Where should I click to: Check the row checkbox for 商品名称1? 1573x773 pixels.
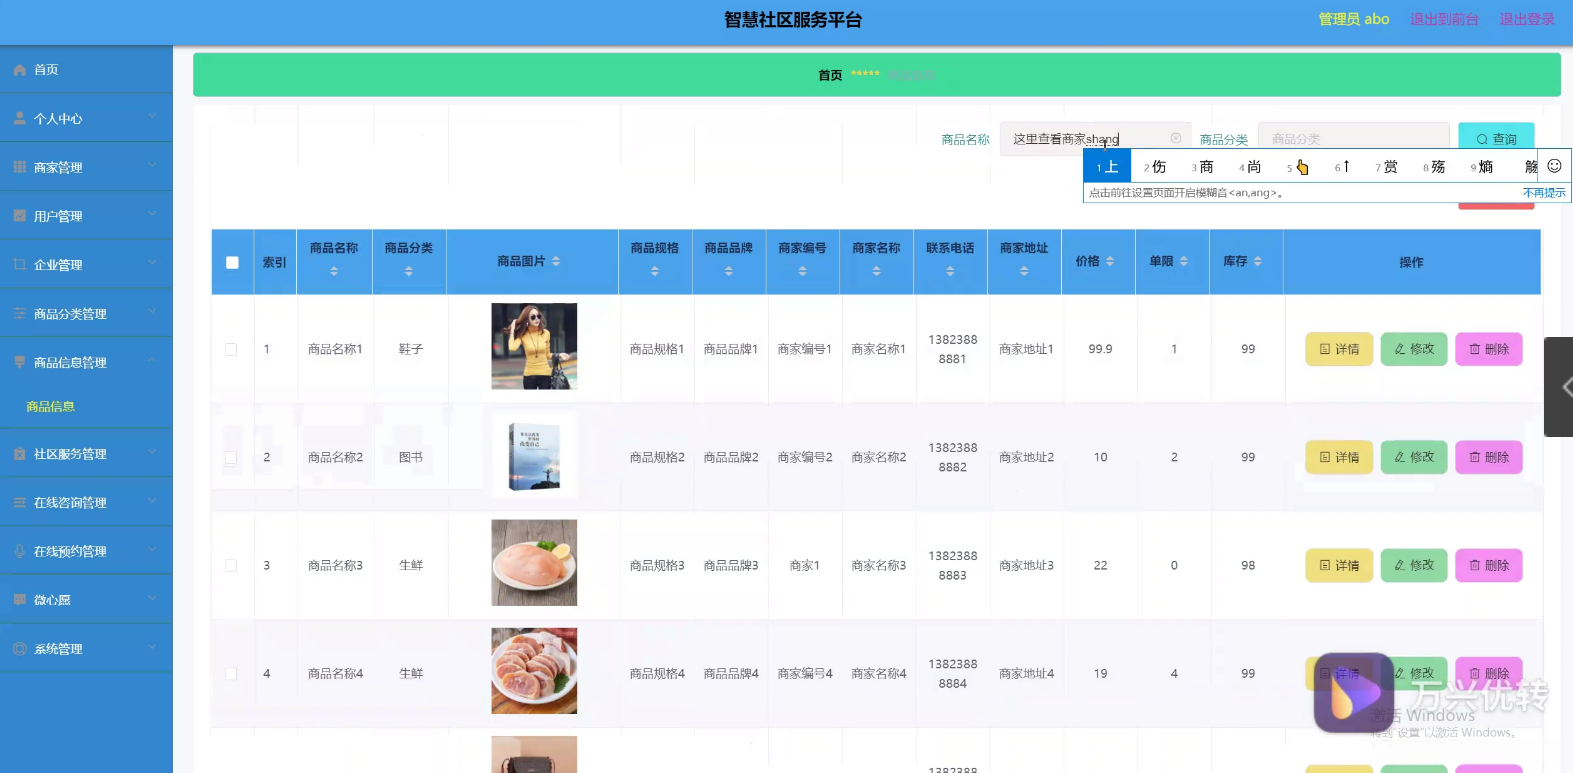(231, 349)
